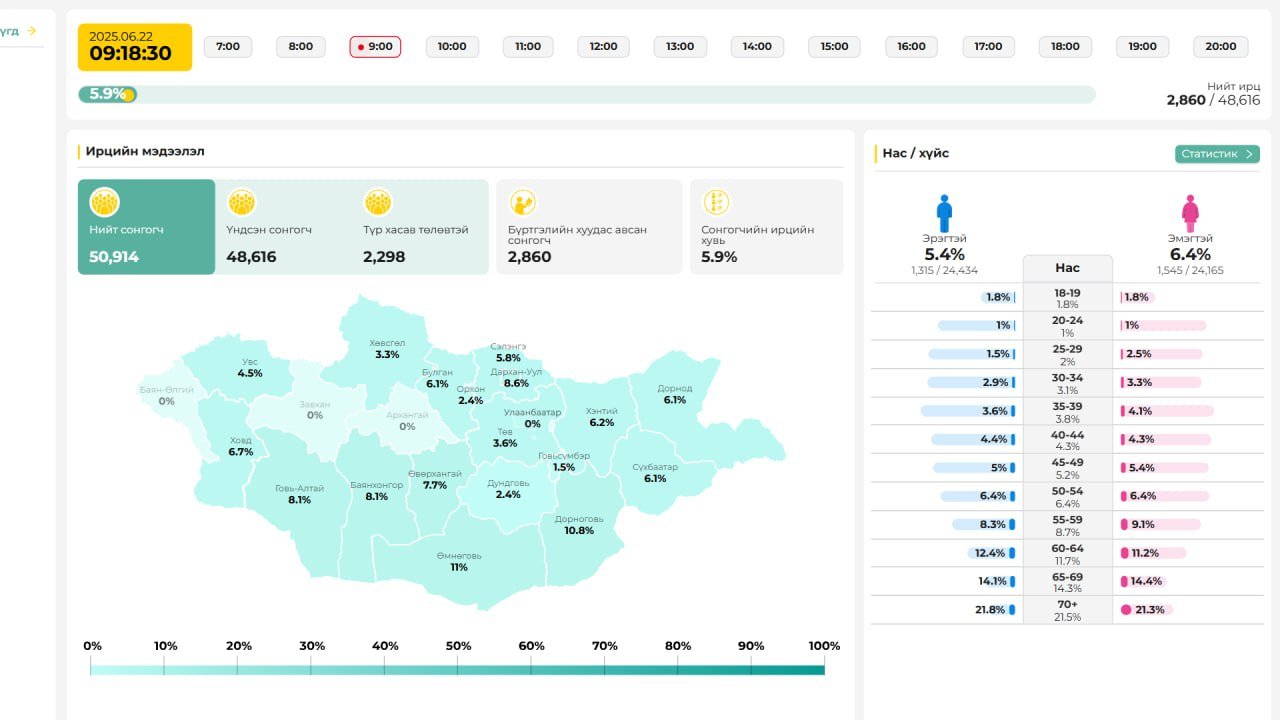Switch to the 13:00 time slot

pos(680,47)
